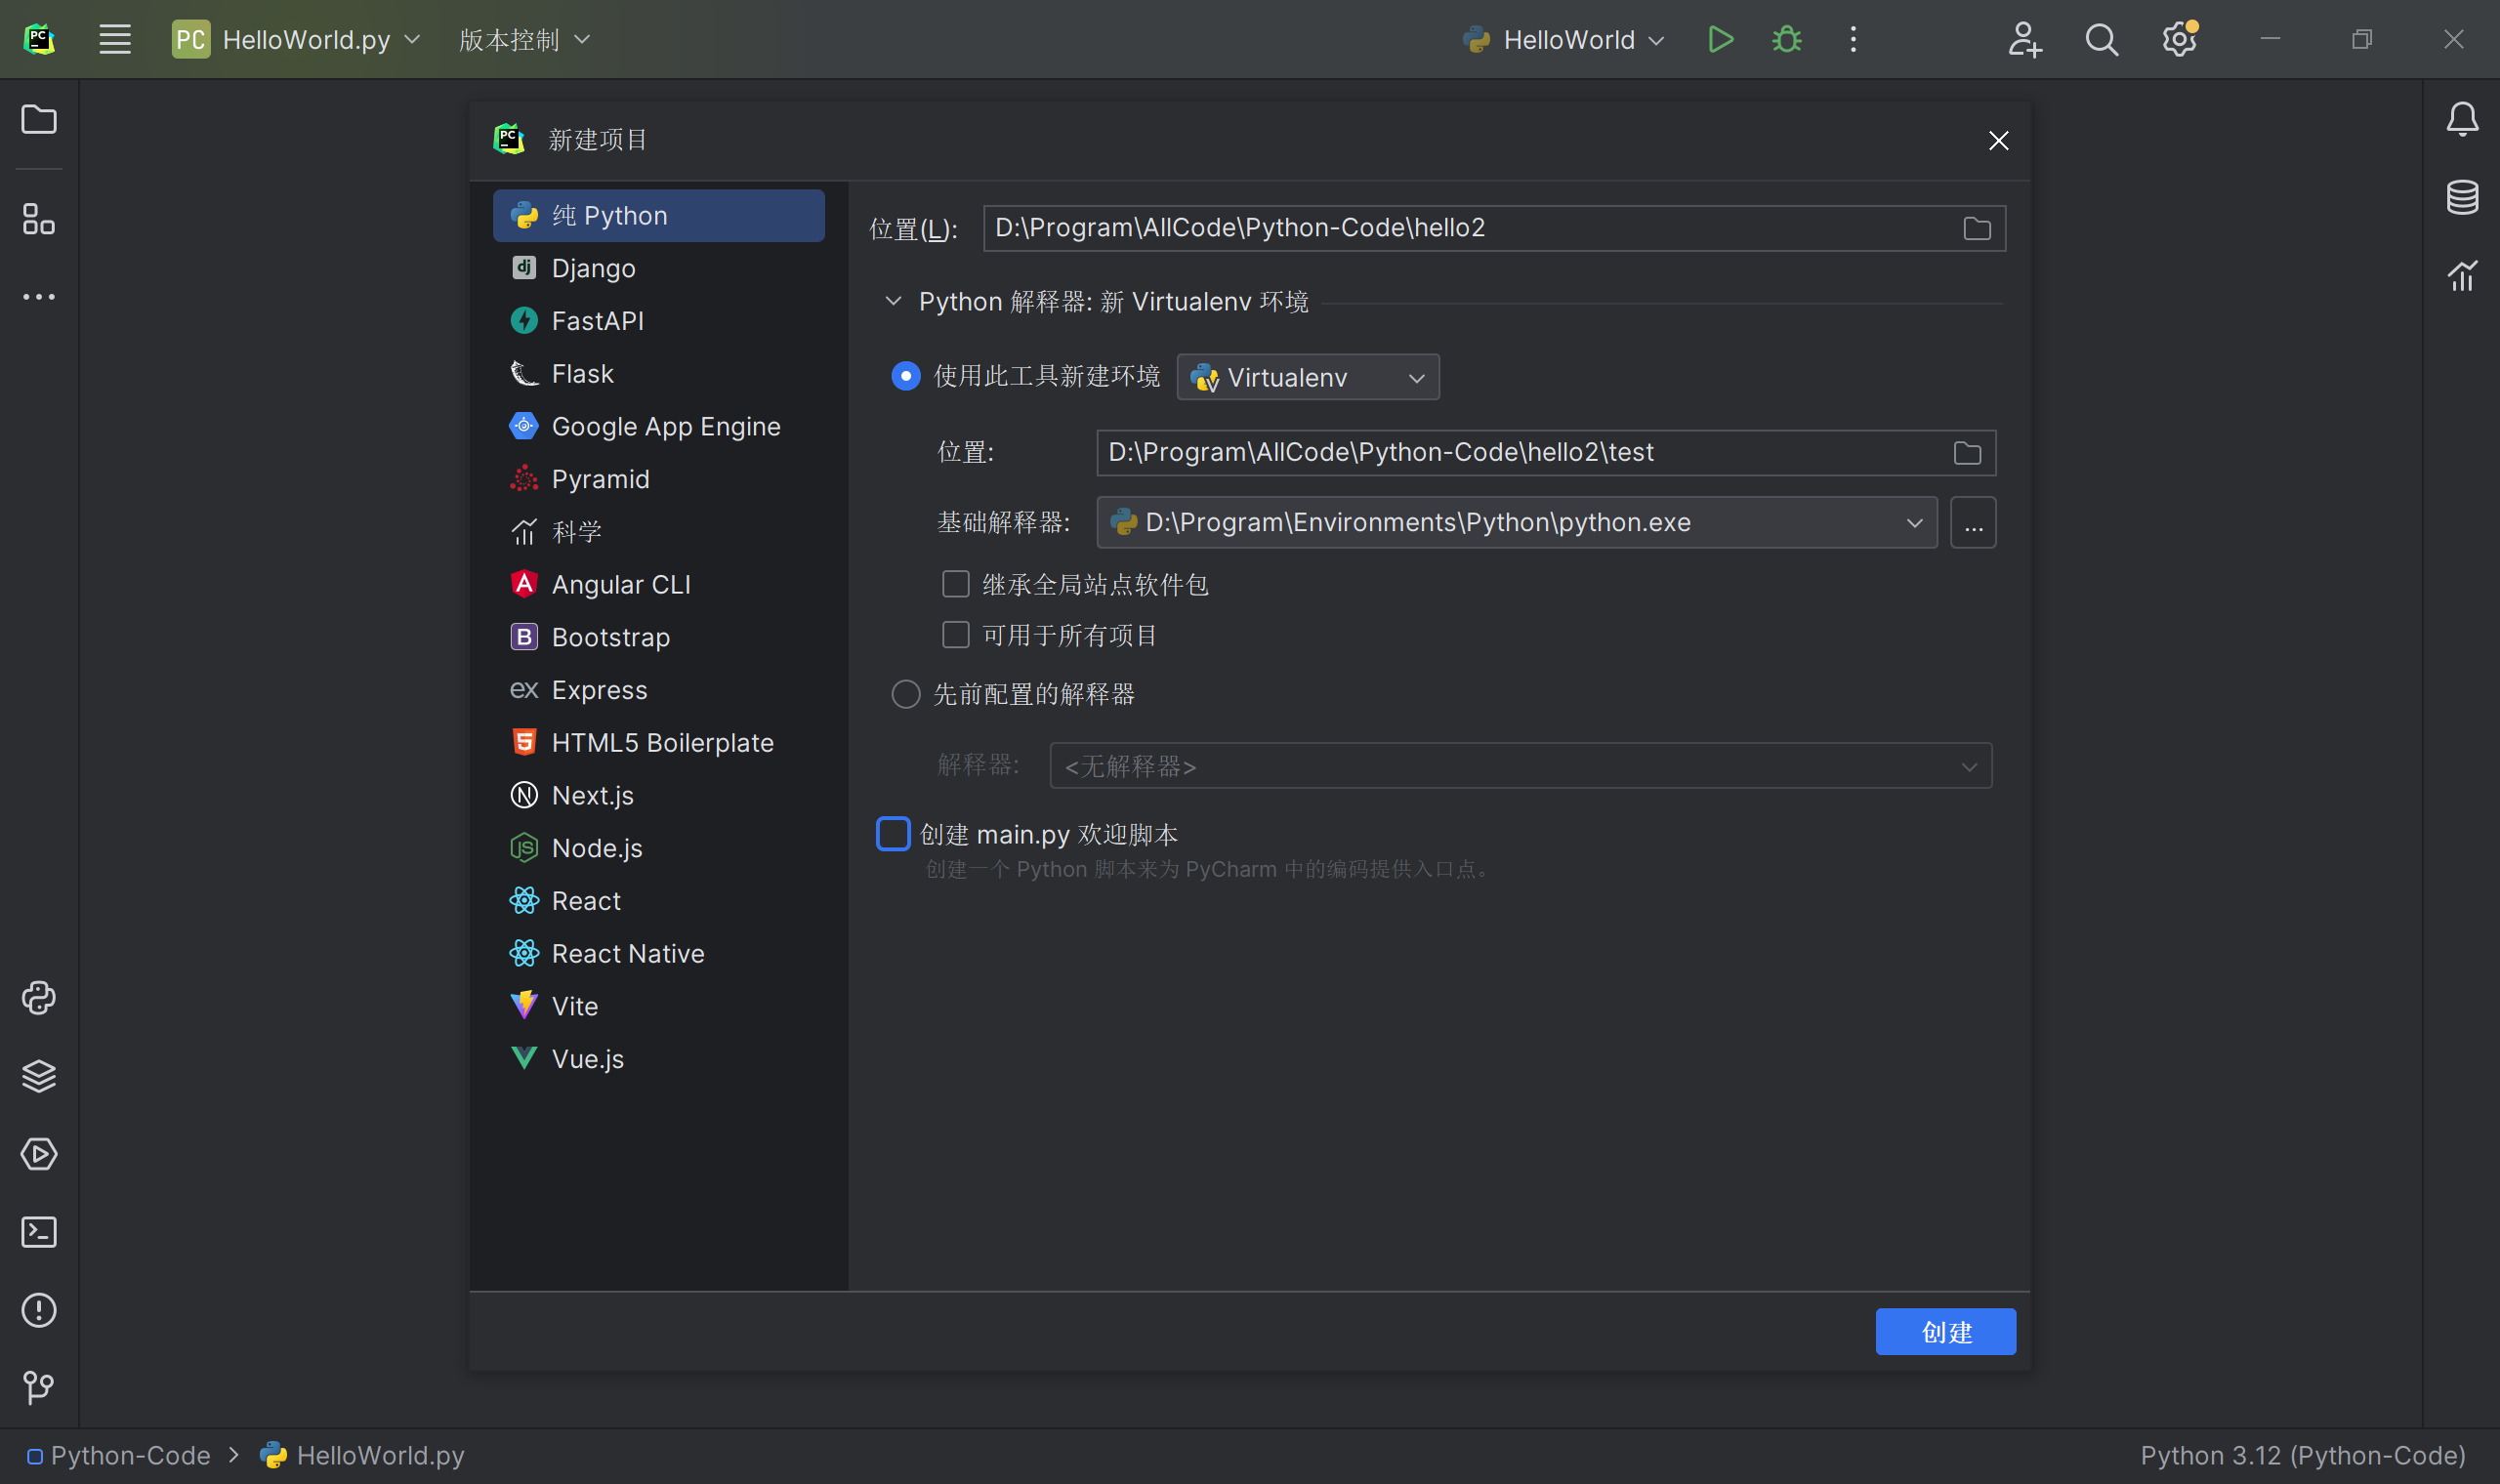Open the Git version control tool window
The image size is (2500, 1484).
pyautogui.click(x=39, y=1387)
